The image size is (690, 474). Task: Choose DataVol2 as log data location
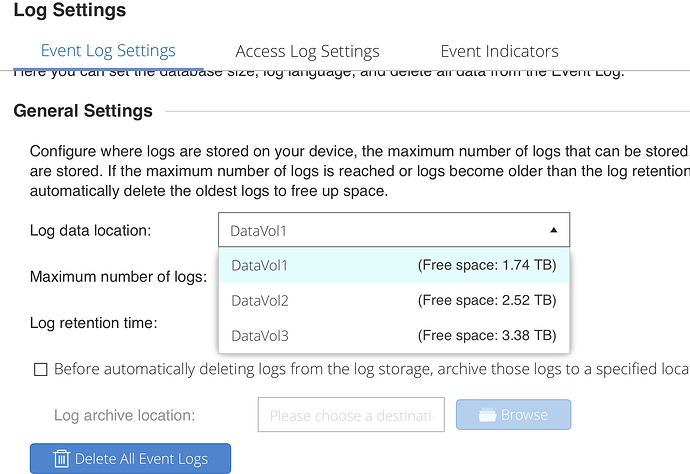(394, 301)
